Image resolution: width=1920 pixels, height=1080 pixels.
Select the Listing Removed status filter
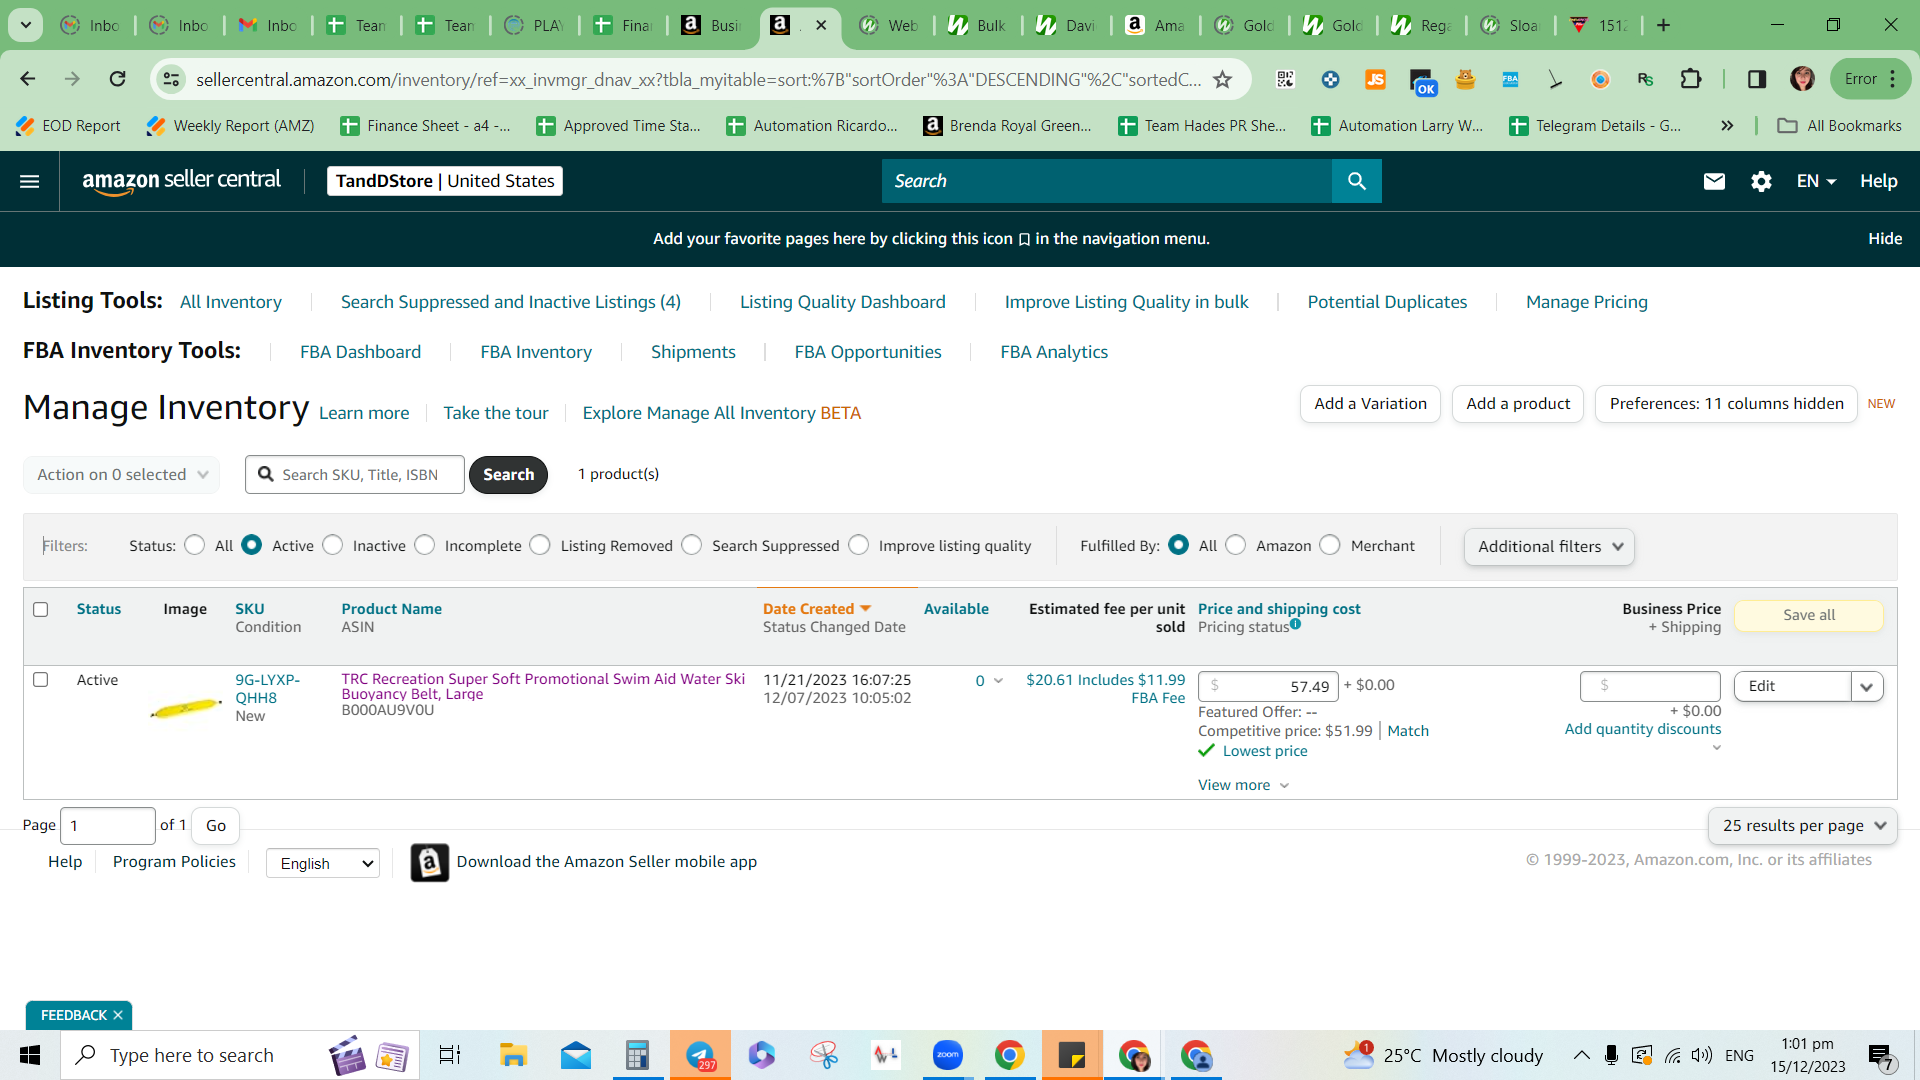click(x=540, y=545)
